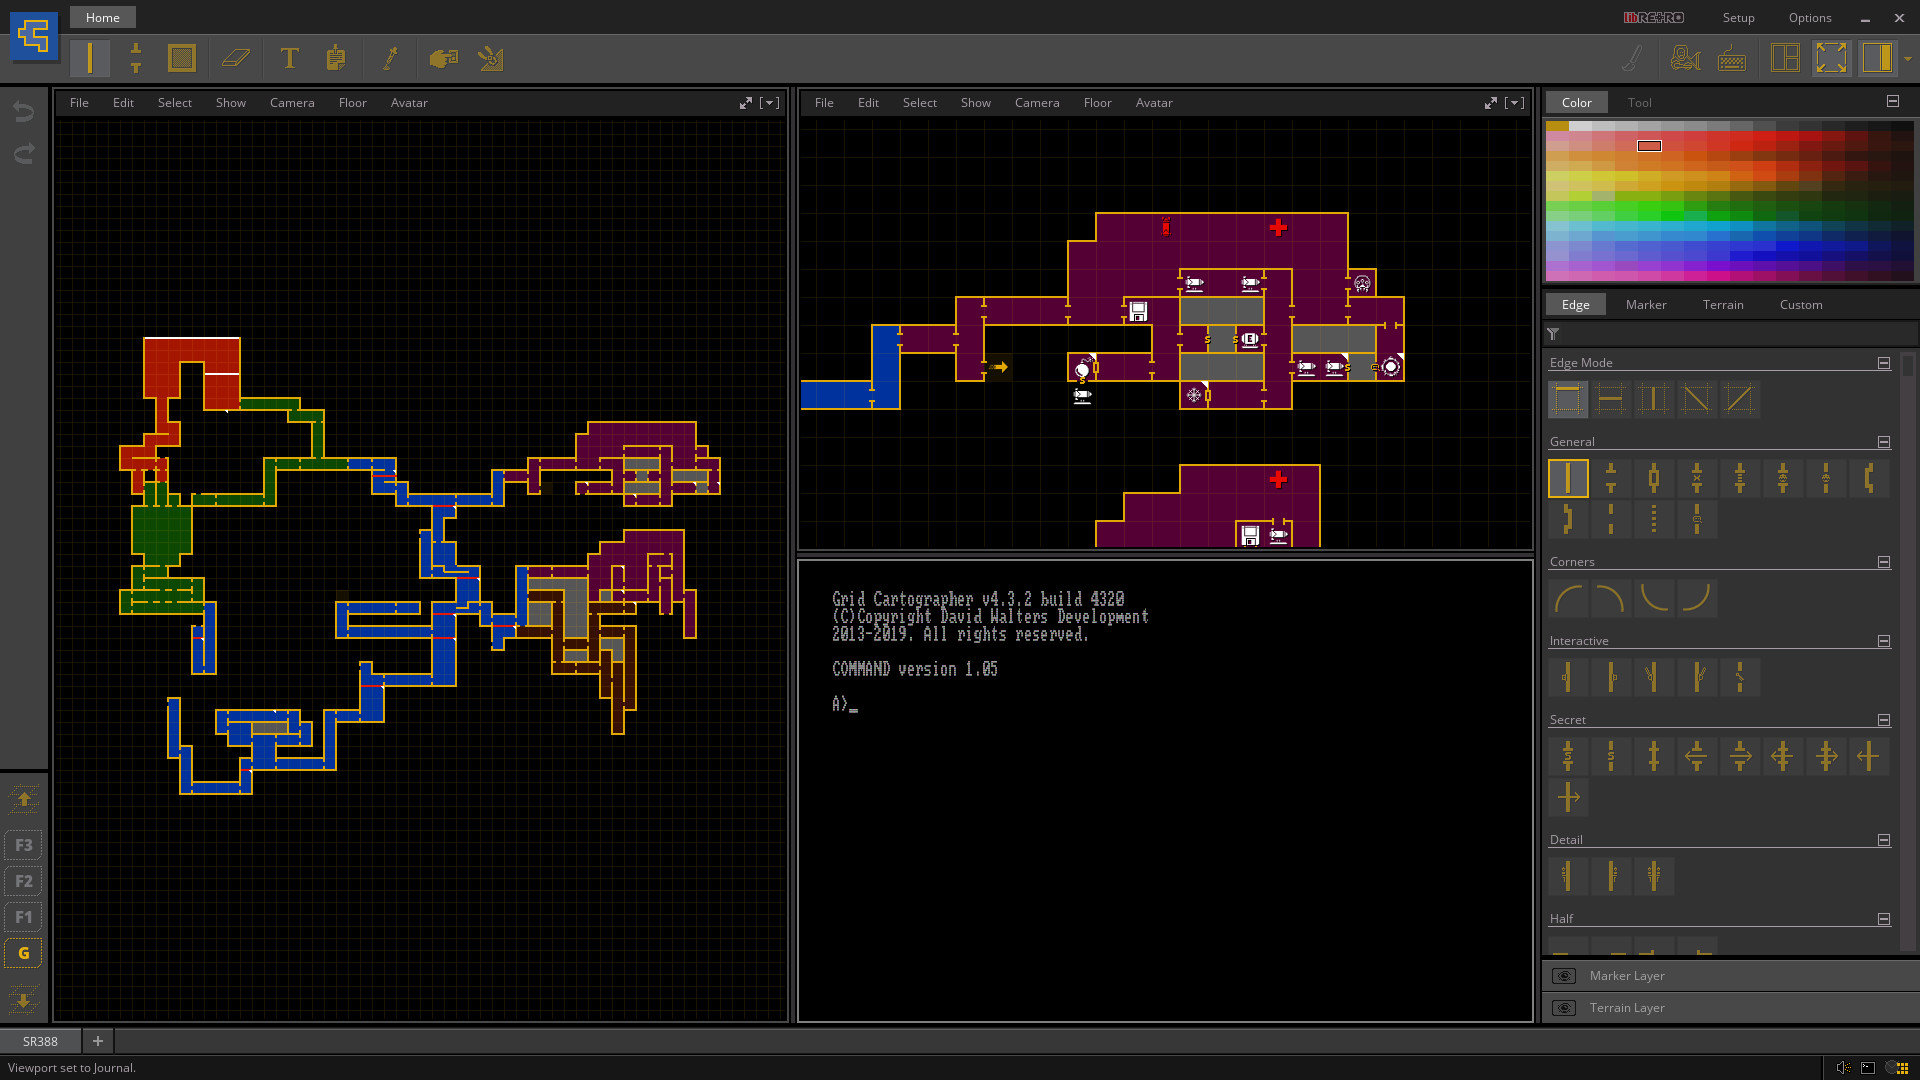Toggle Marker Layer visibility
Viewport: 1920px width, 1080px height.
(x=1564, y=976)
